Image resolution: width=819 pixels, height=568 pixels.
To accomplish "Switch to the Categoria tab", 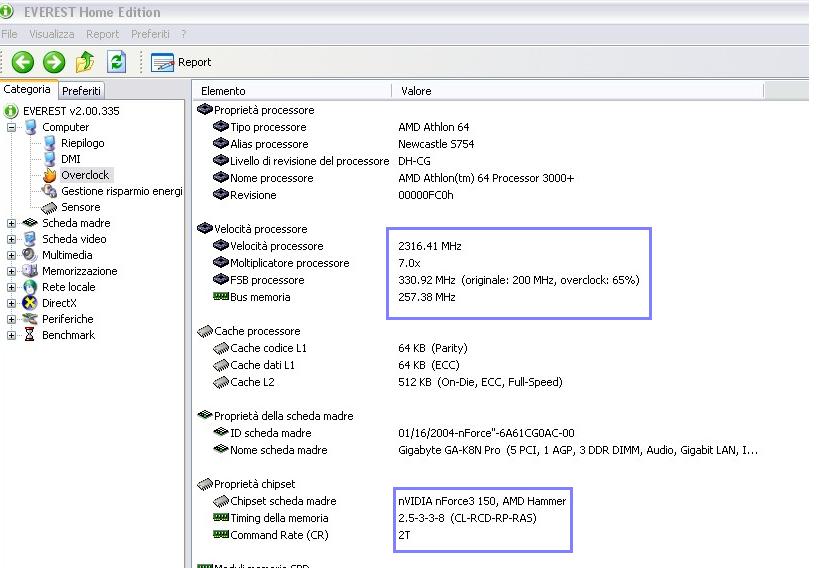I will coord(27,89).
